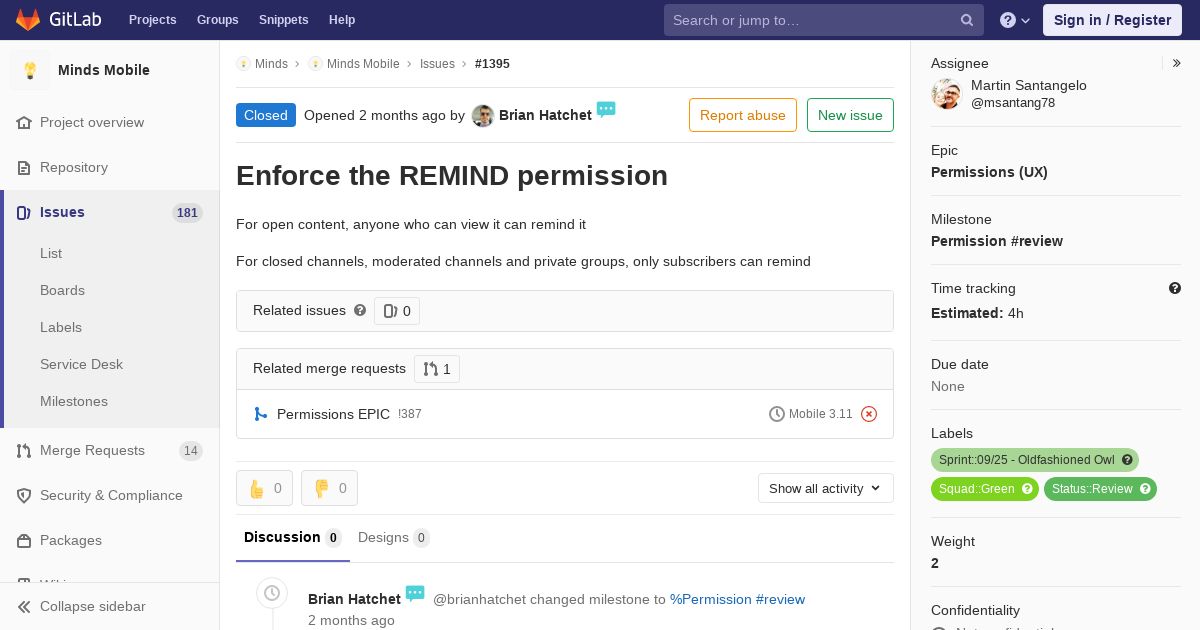Click the Project overview home icon
Image resolution: width=1200 pixels, height=630 pixels.
(24, 122)
